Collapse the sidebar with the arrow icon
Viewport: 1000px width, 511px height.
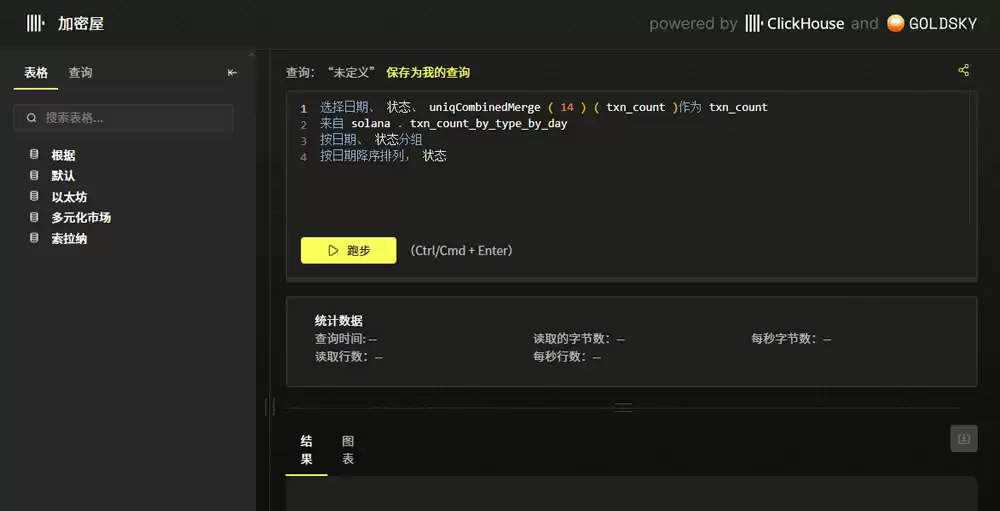[232, 72]
